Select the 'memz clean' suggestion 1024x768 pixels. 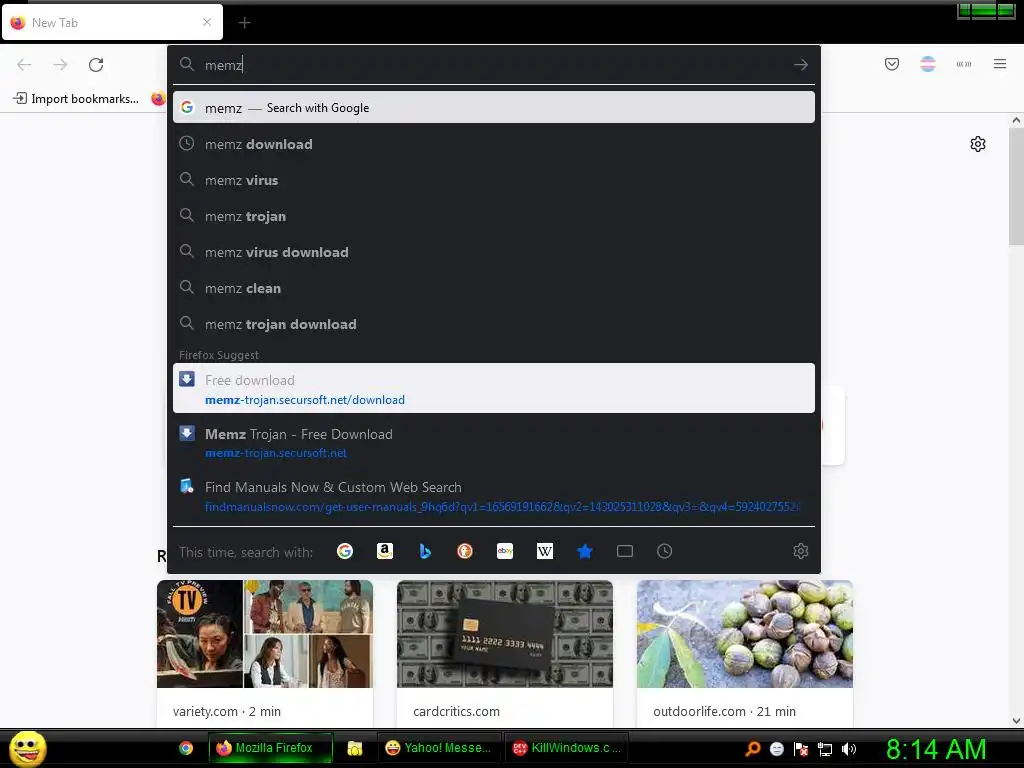(494, 288)
